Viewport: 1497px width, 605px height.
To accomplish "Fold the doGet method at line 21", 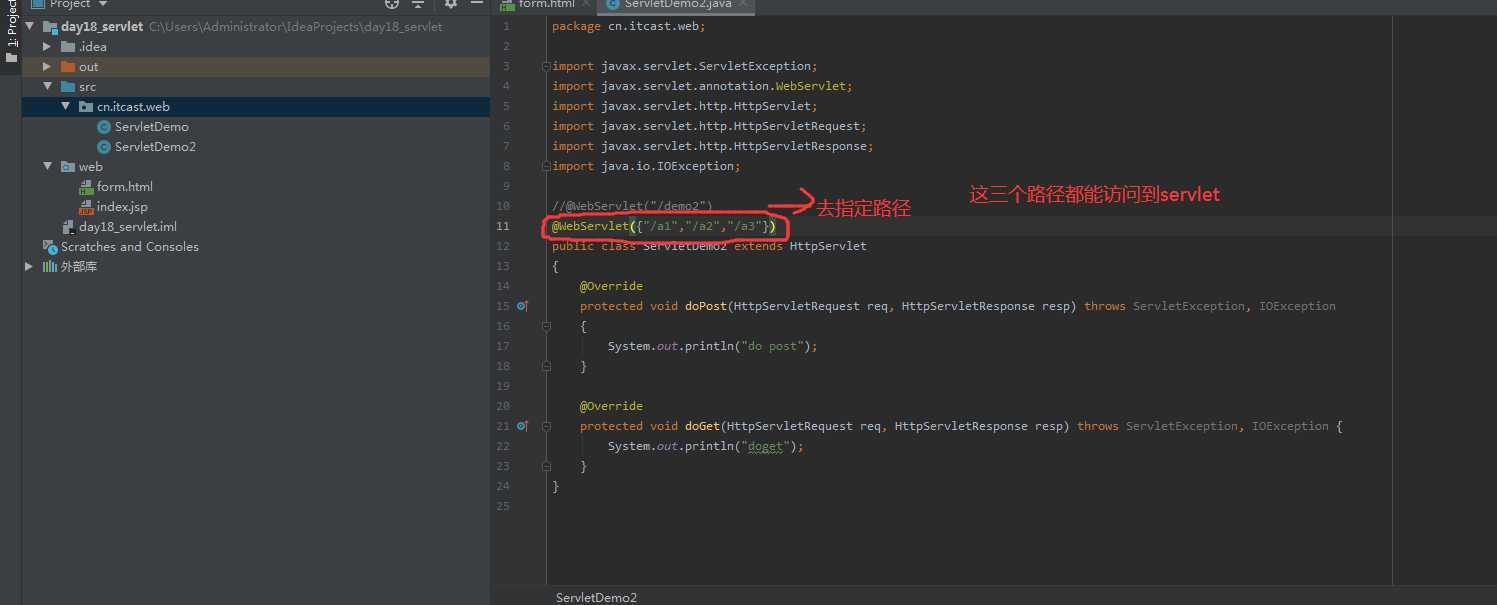I will pos(546,426).
